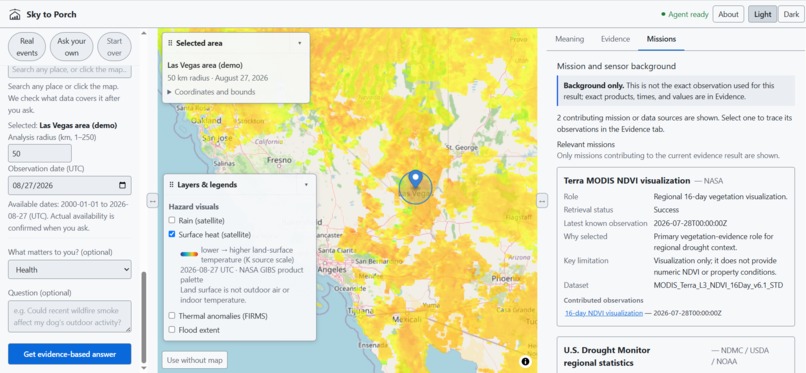This screenshot has height=373, width=806.
Task: Collapse the right panel with its toggle handle
Action: click(x=542, y=200)
